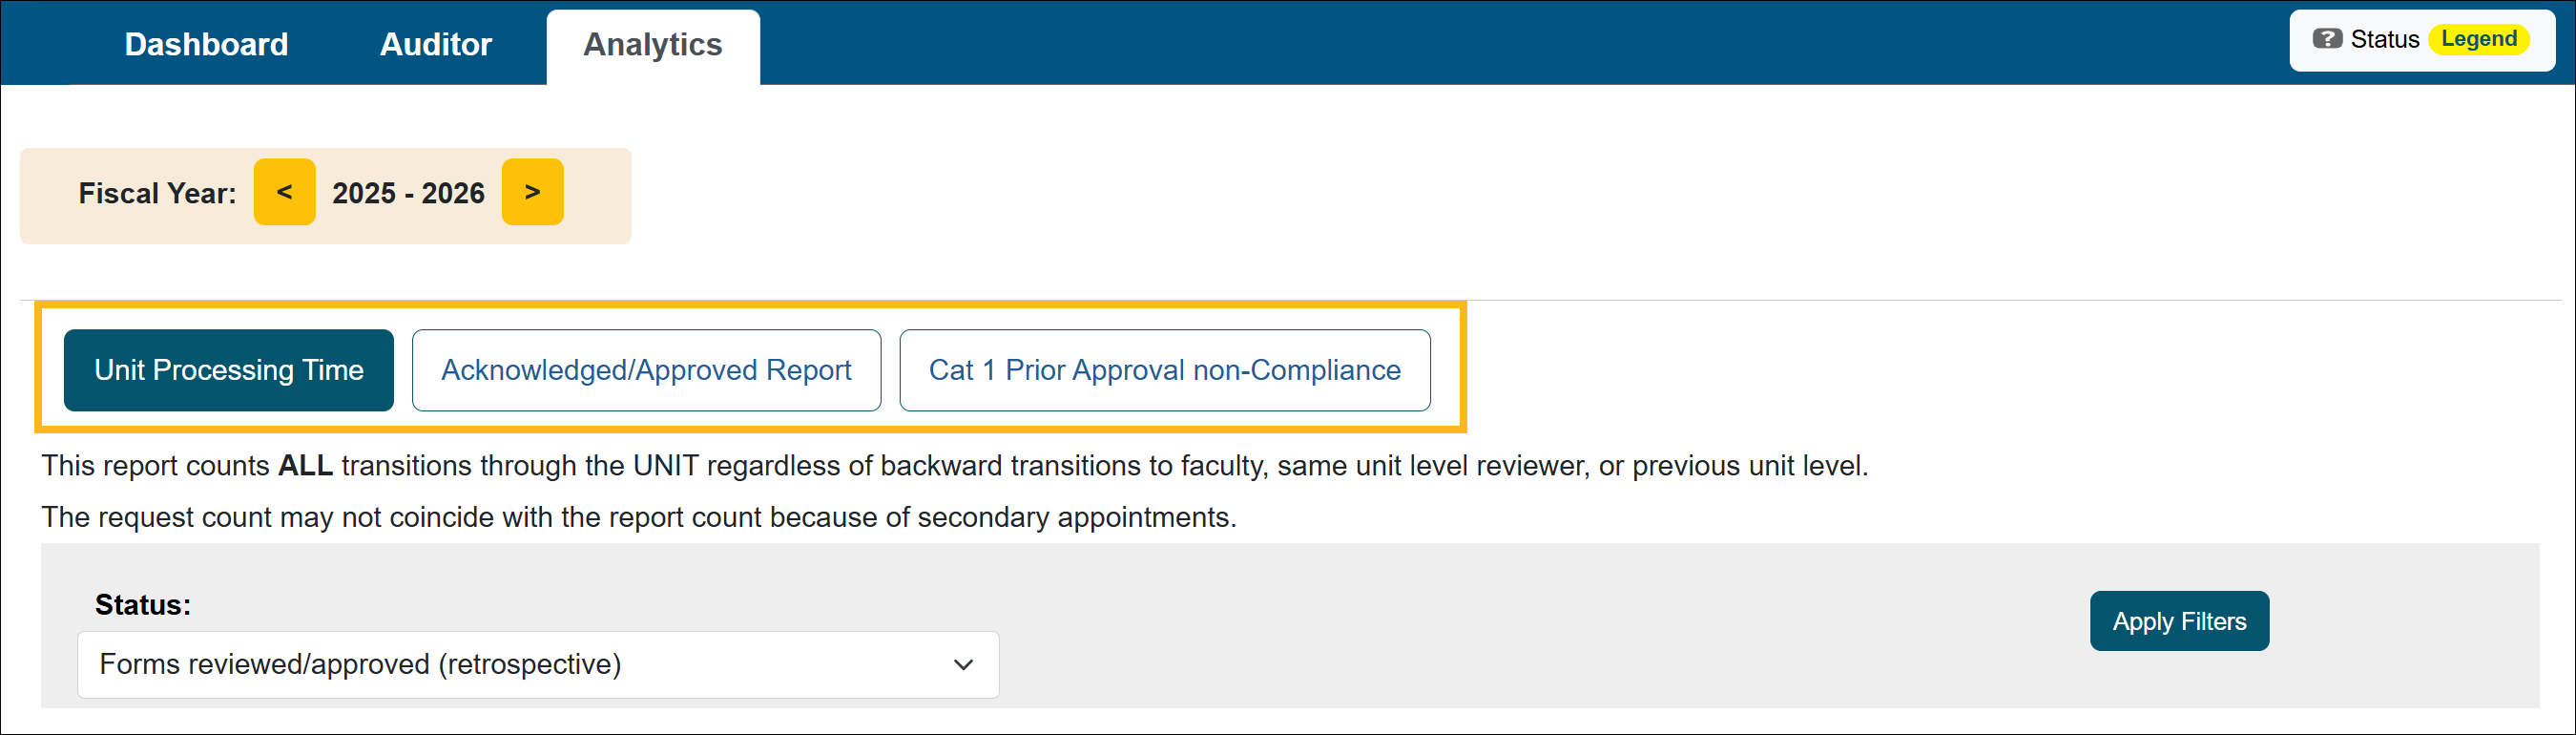Image resolution: width=2576 pixels, height=735 pixels.
Task: Click the 2025 - 2026 fiscal year text
Action: [x=408, y=193]
